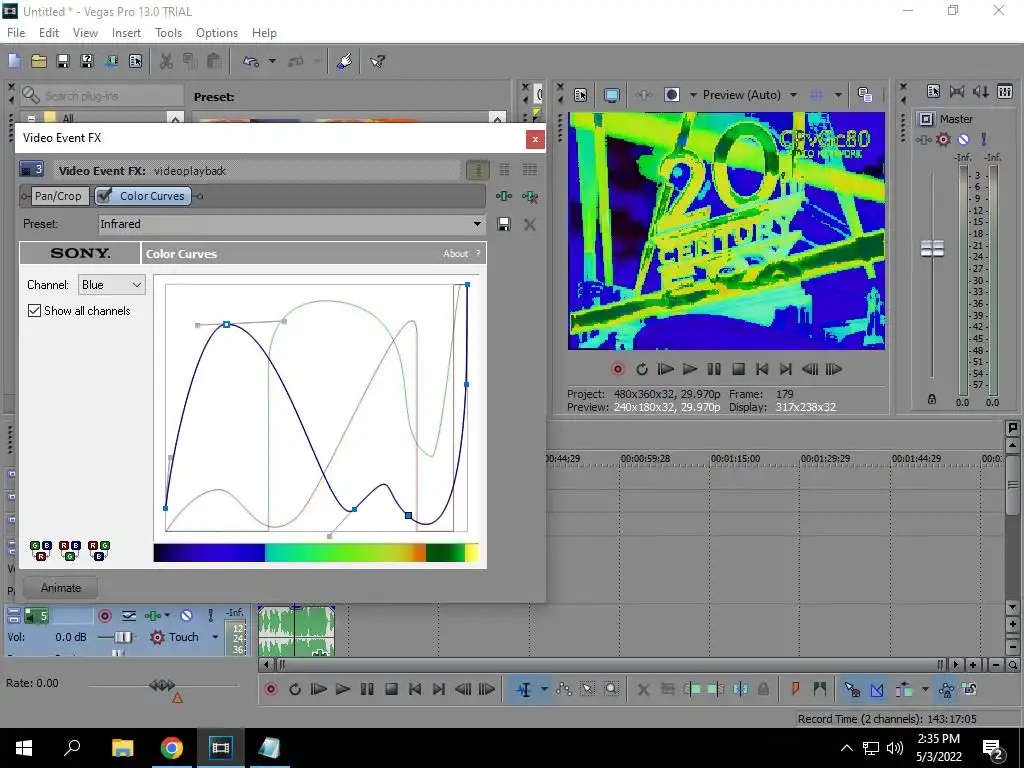Click the Go to Start button in the timeline transport
The image size is (1024, 768).
coord(415,689)
